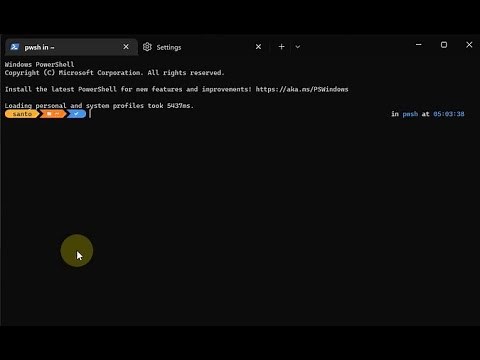480x360 pixels.
Task: Click the Copyright Microsoft Corporation line
Action: click(x=115, y=73)
